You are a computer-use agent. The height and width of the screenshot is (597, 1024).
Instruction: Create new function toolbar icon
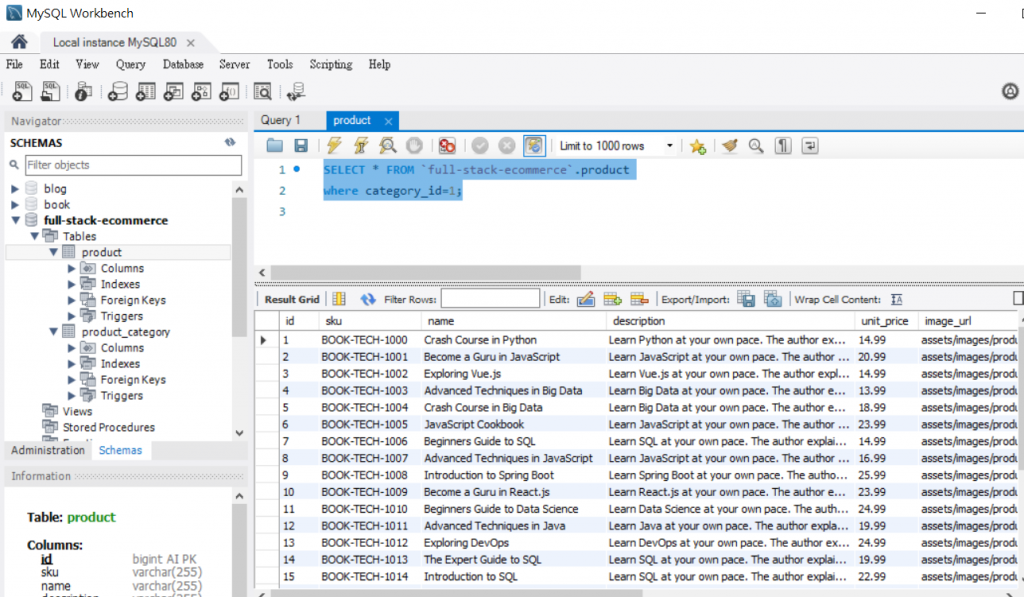click(x=229, y=91)
